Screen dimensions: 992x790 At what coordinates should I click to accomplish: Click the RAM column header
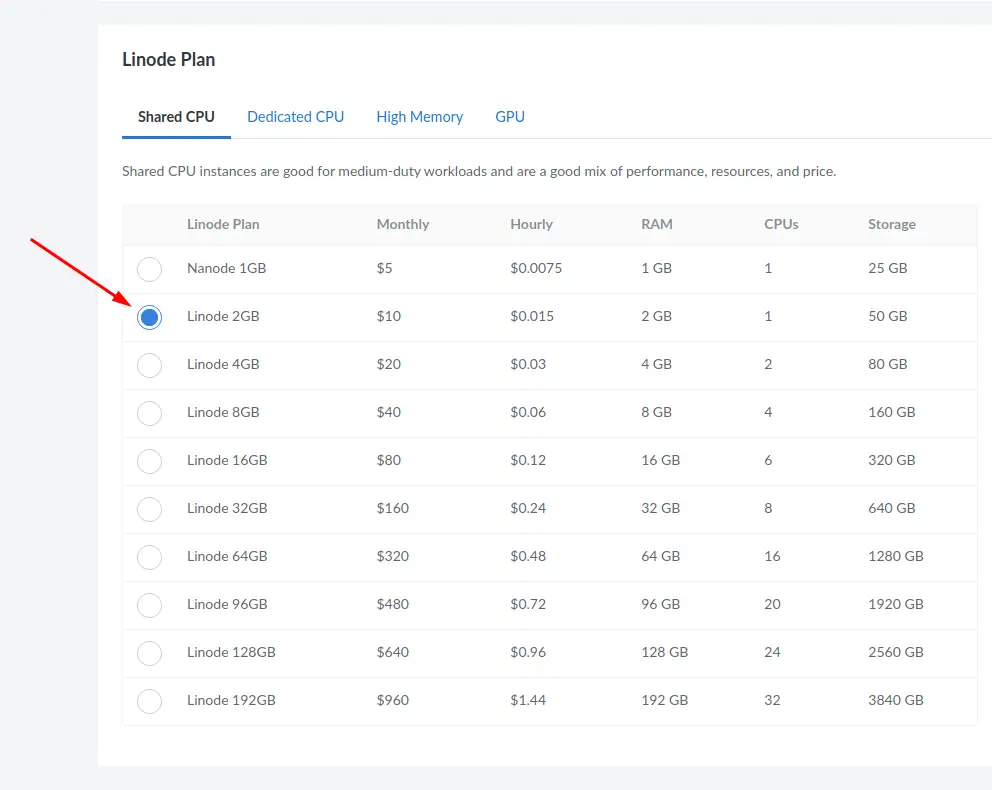[x=657, y=225]
